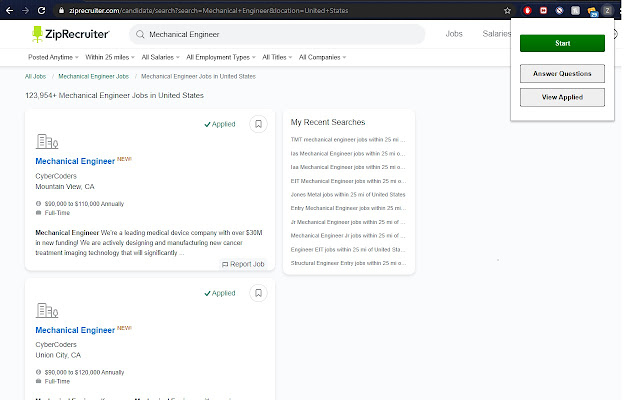Screen dimensions: 640x400
Task: Open the red hand blocker extension
Action: tap(527, 11)
